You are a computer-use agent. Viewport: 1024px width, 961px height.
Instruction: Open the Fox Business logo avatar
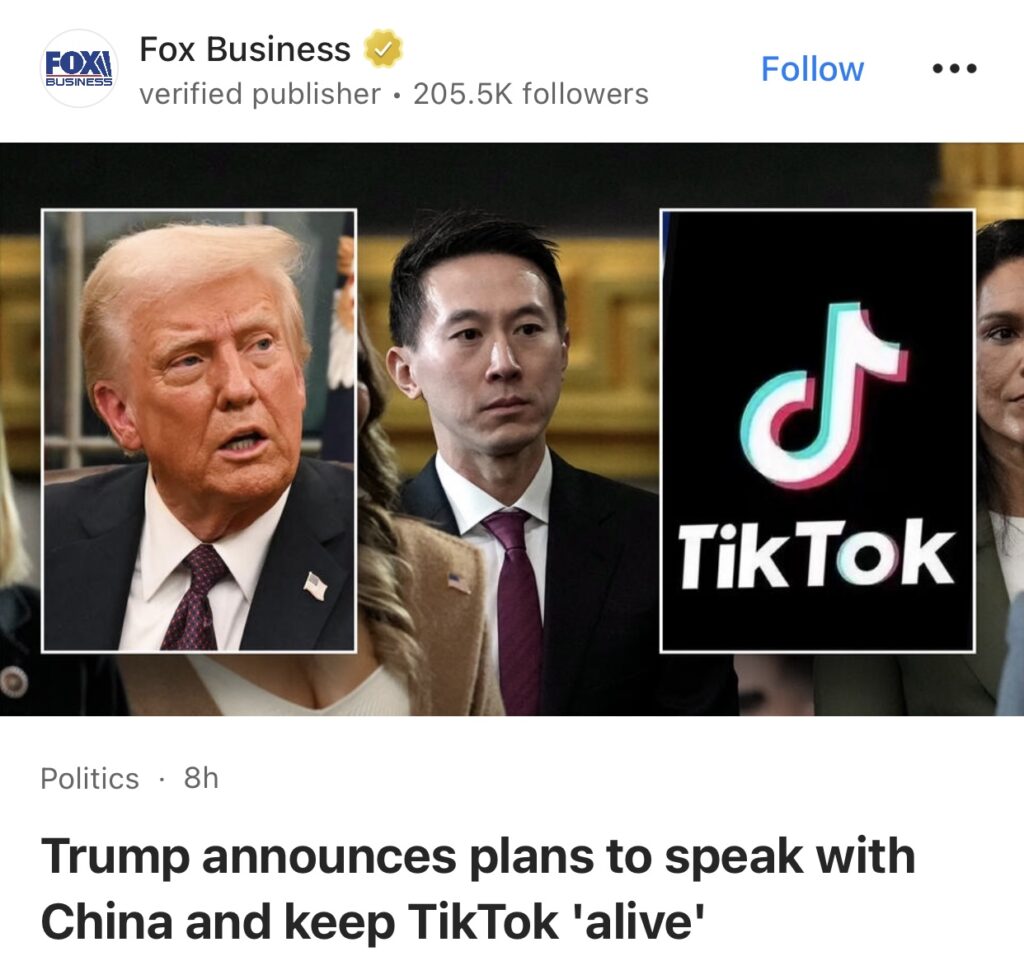[79, 69]
